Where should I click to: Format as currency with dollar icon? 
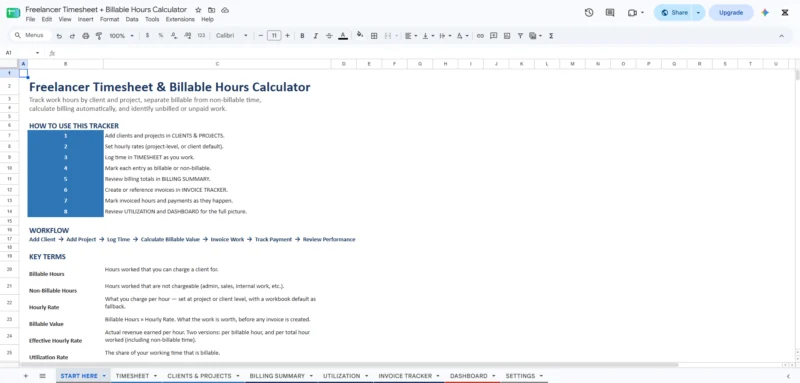point(147,36)
